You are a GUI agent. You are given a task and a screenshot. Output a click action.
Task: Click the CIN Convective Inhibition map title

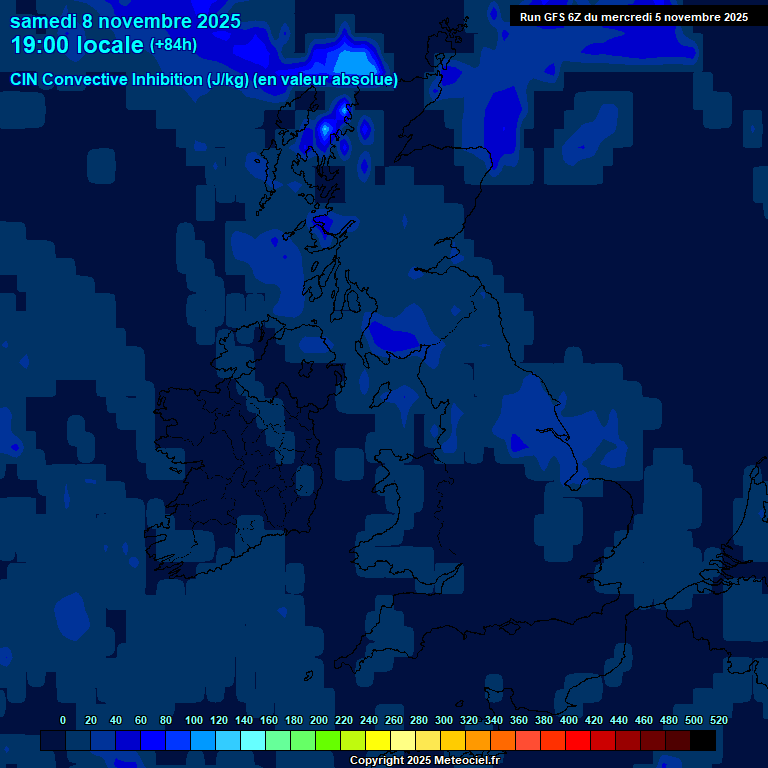tap(204, 80)
